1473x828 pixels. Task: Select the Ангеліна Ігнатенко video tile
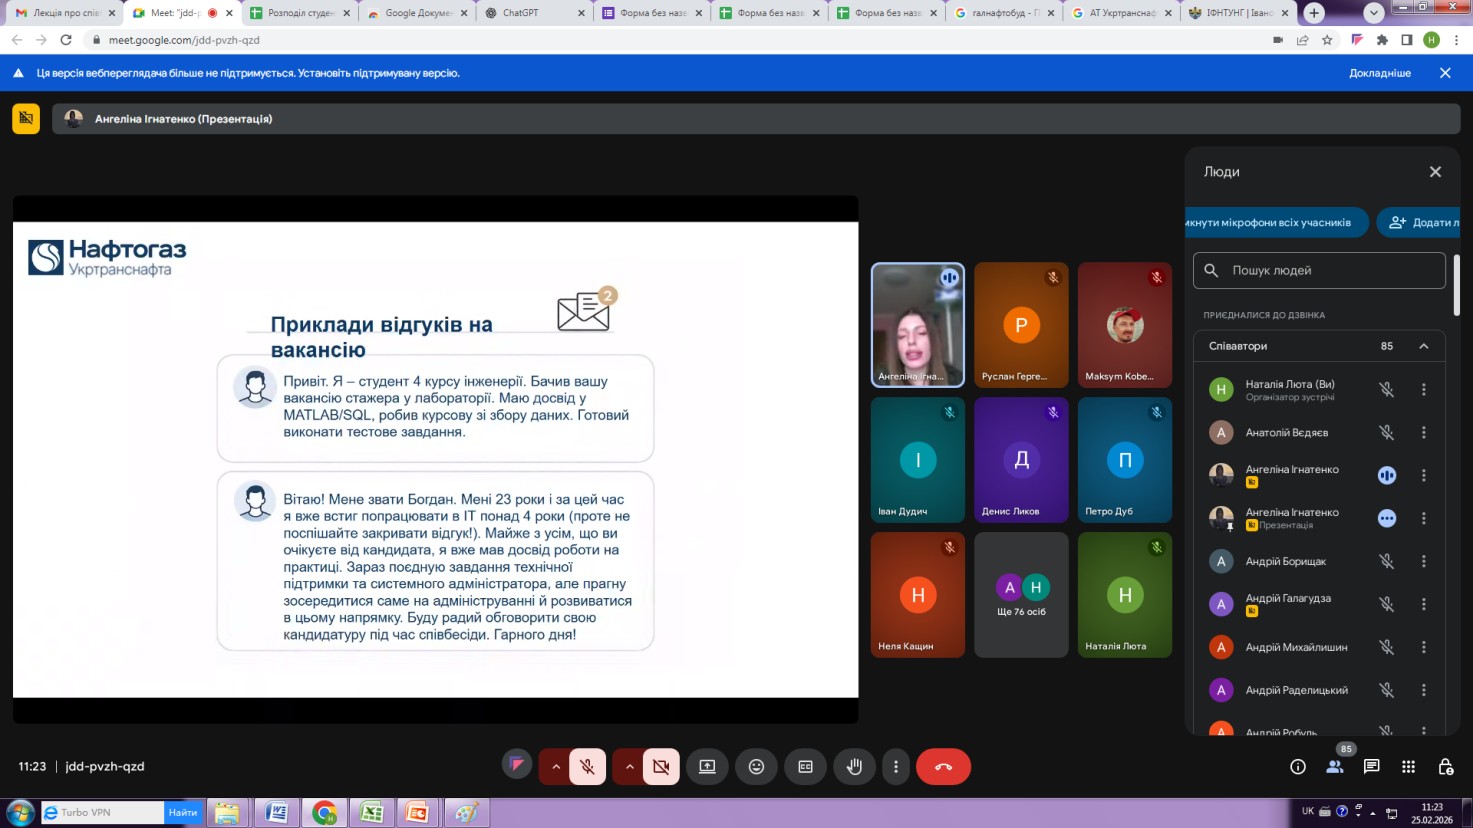tap(918, 325)
